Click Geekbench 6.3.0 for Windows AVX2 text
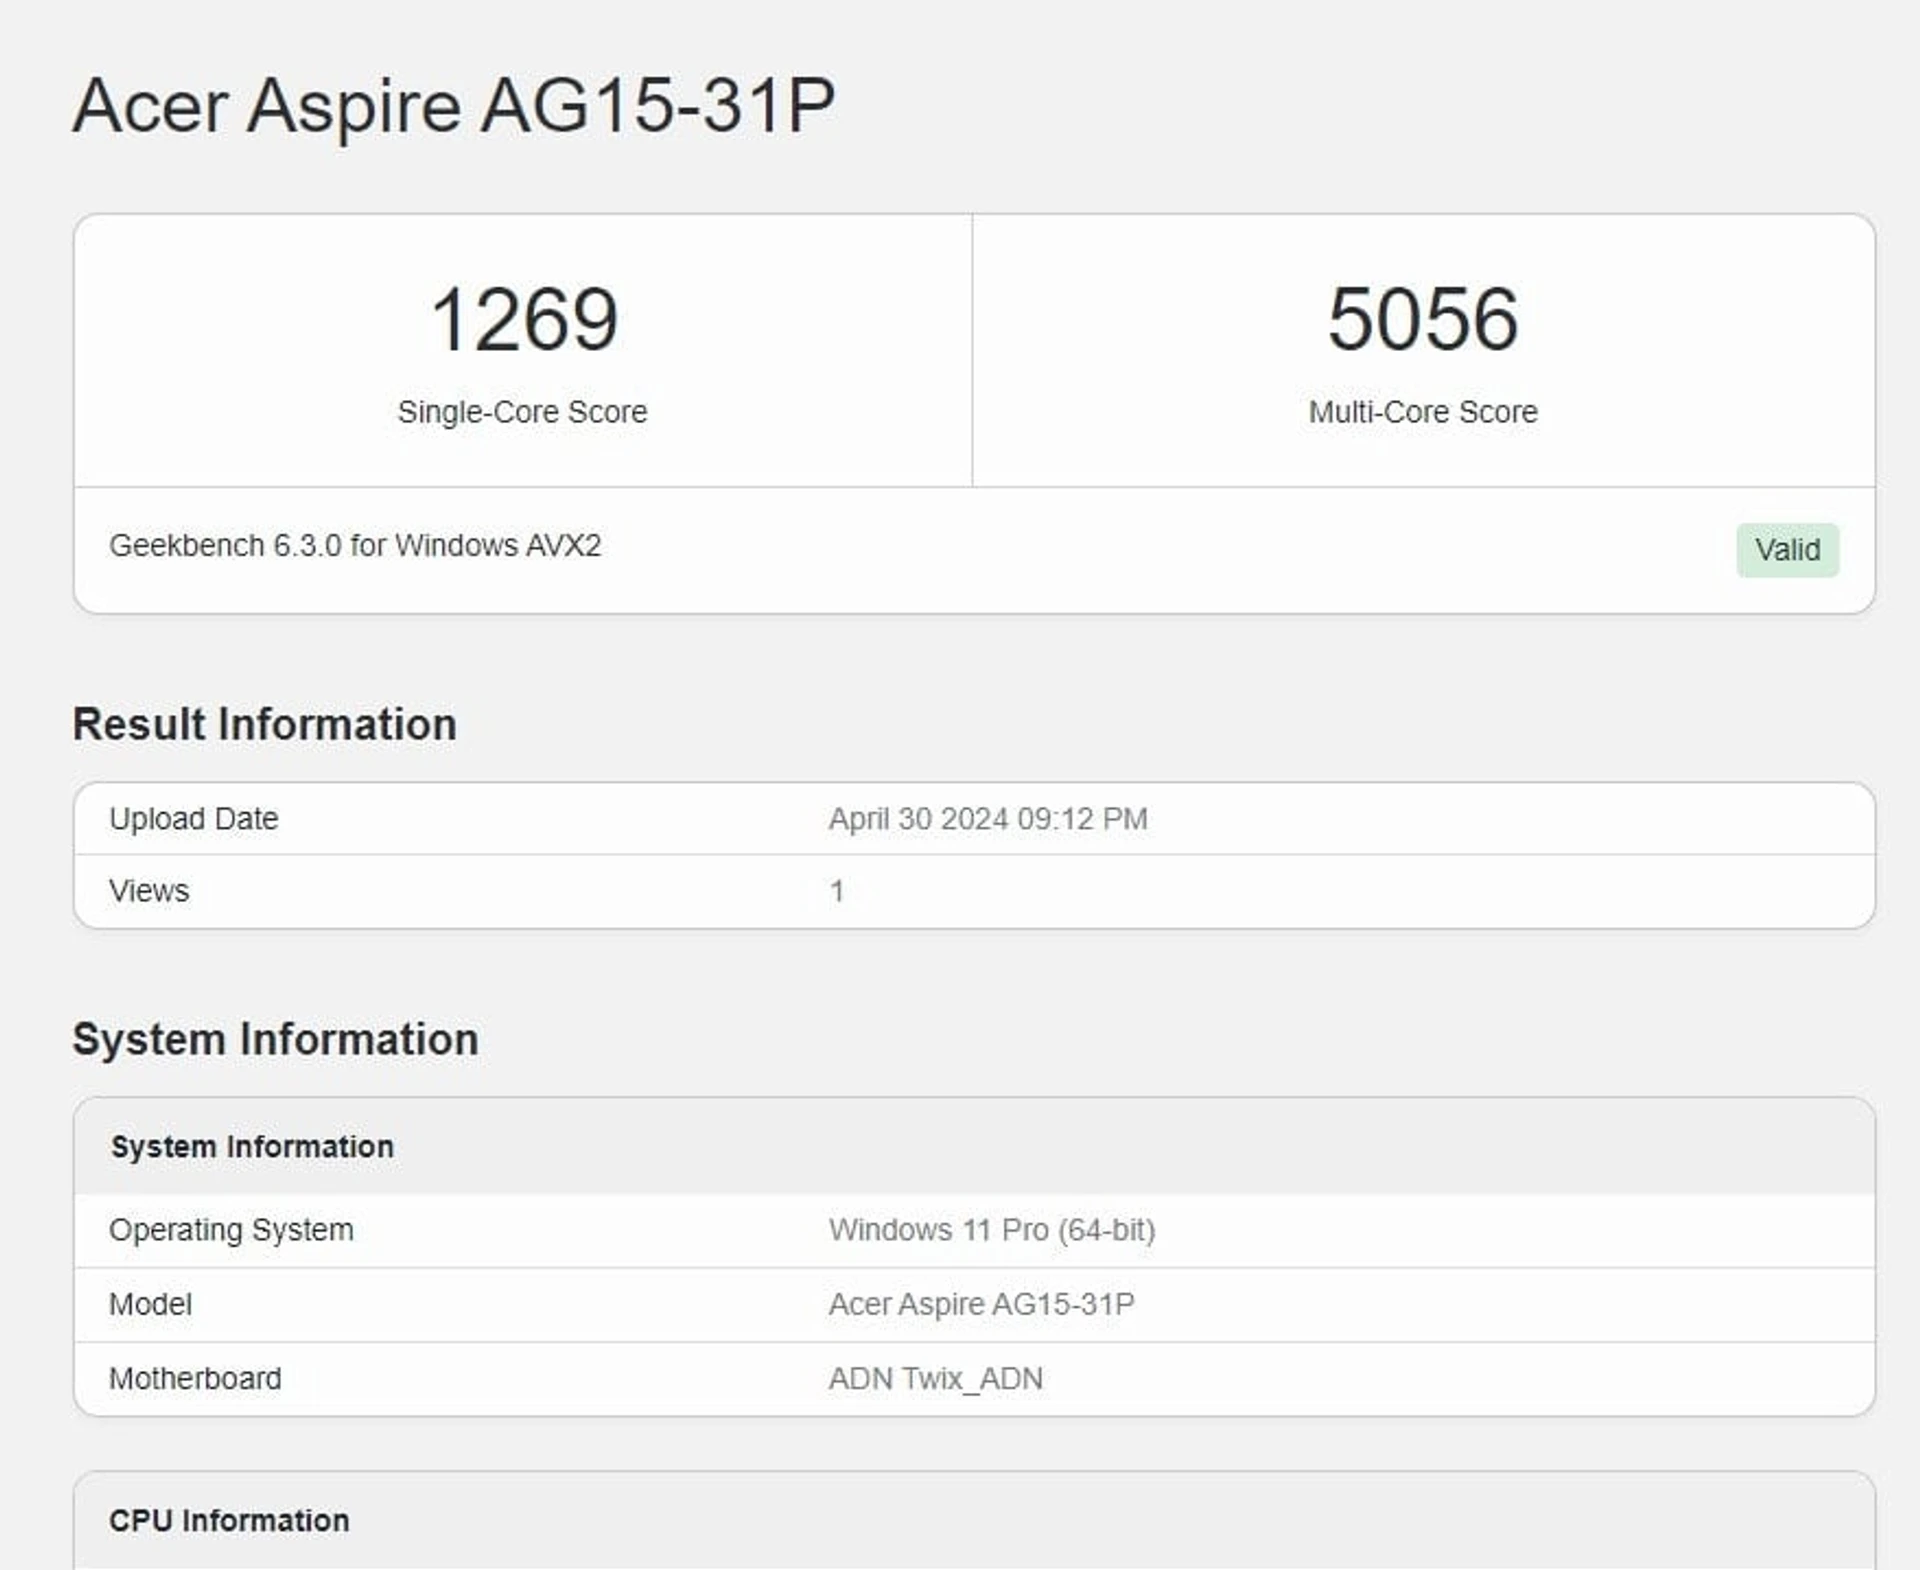The width and height of the screenshot is (1920, 1570). [355, 546]
